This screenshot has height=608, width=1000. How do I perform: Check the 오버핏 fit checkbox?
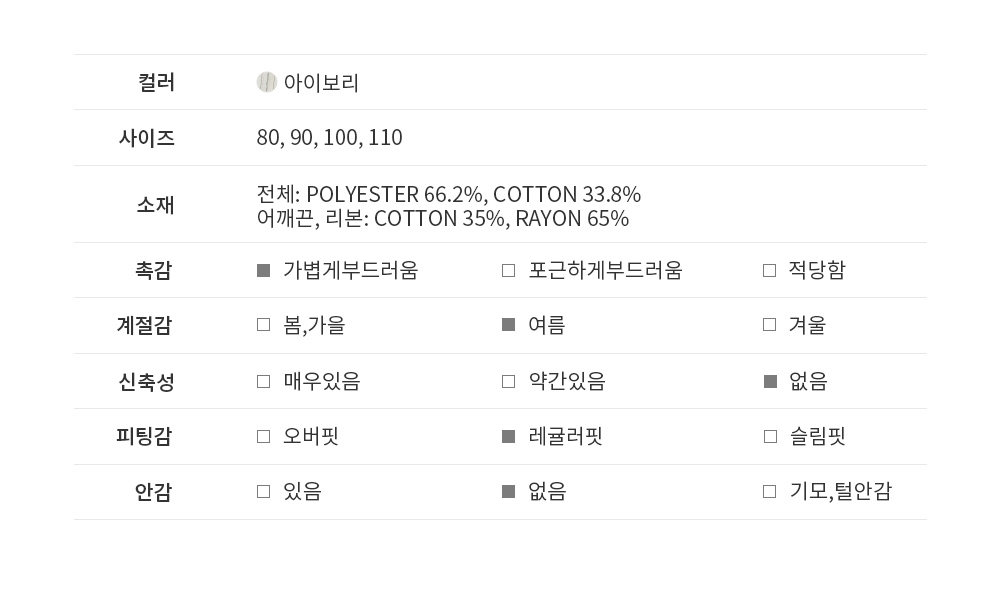pyautogui.click(x=264, y=436)
